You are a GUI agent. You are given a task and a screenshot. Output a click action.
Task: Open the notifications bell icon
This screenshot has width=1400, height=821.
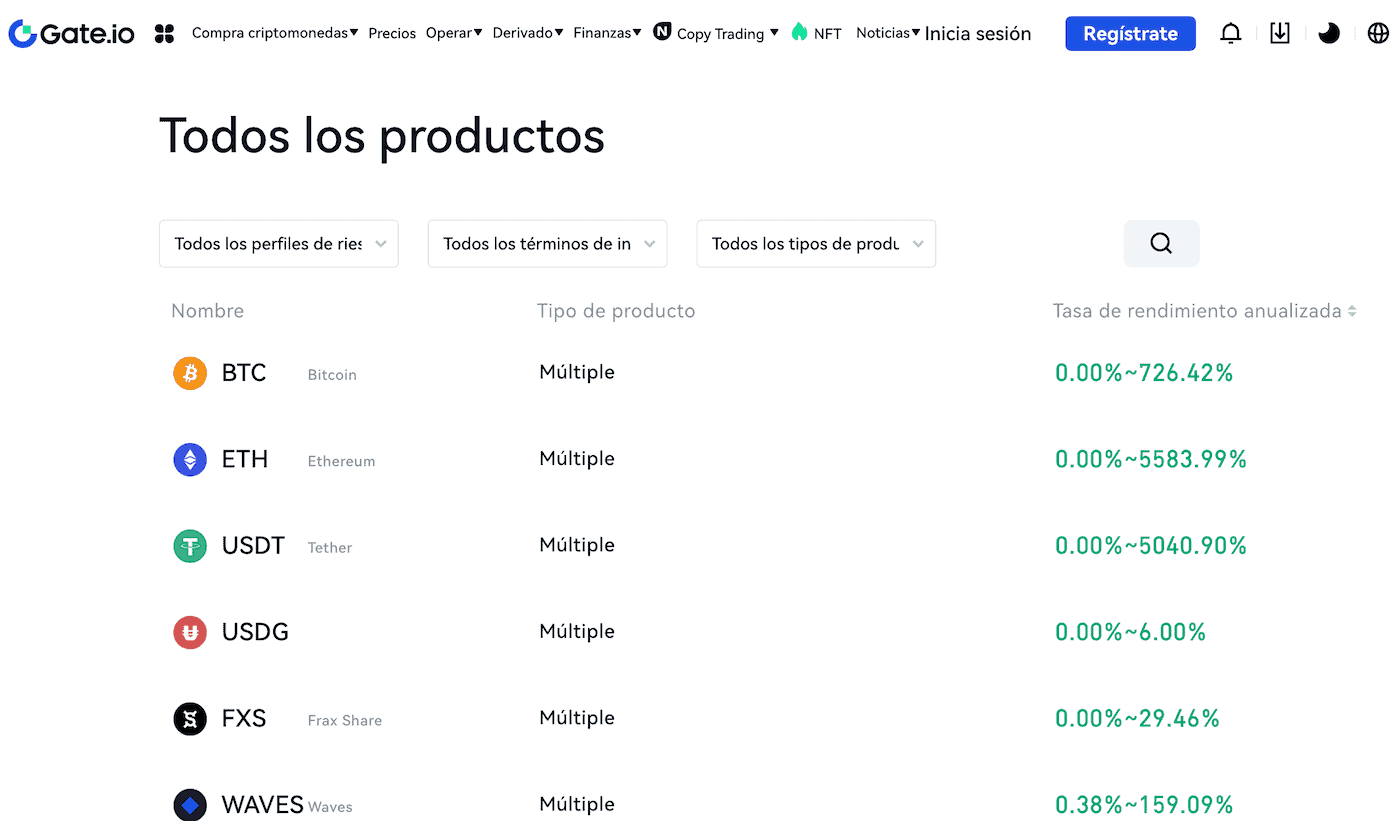tap(1231, 33)
